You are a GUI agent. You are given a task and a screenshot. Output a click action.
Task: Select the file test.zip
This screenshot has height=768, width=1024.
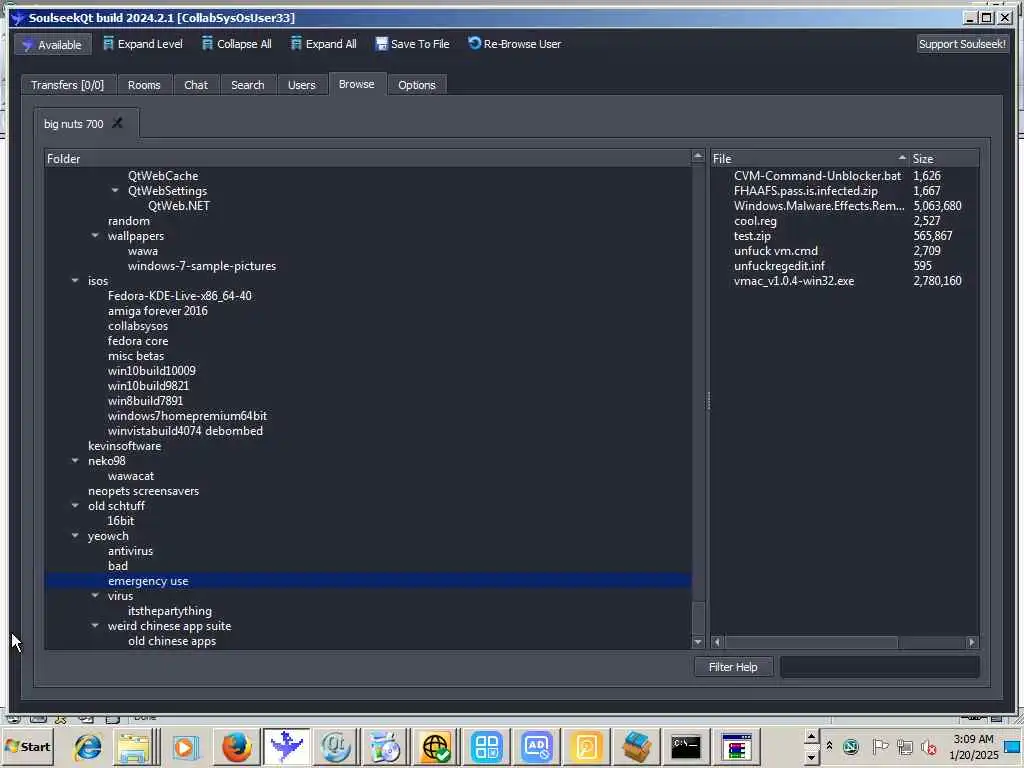point(752,236)
